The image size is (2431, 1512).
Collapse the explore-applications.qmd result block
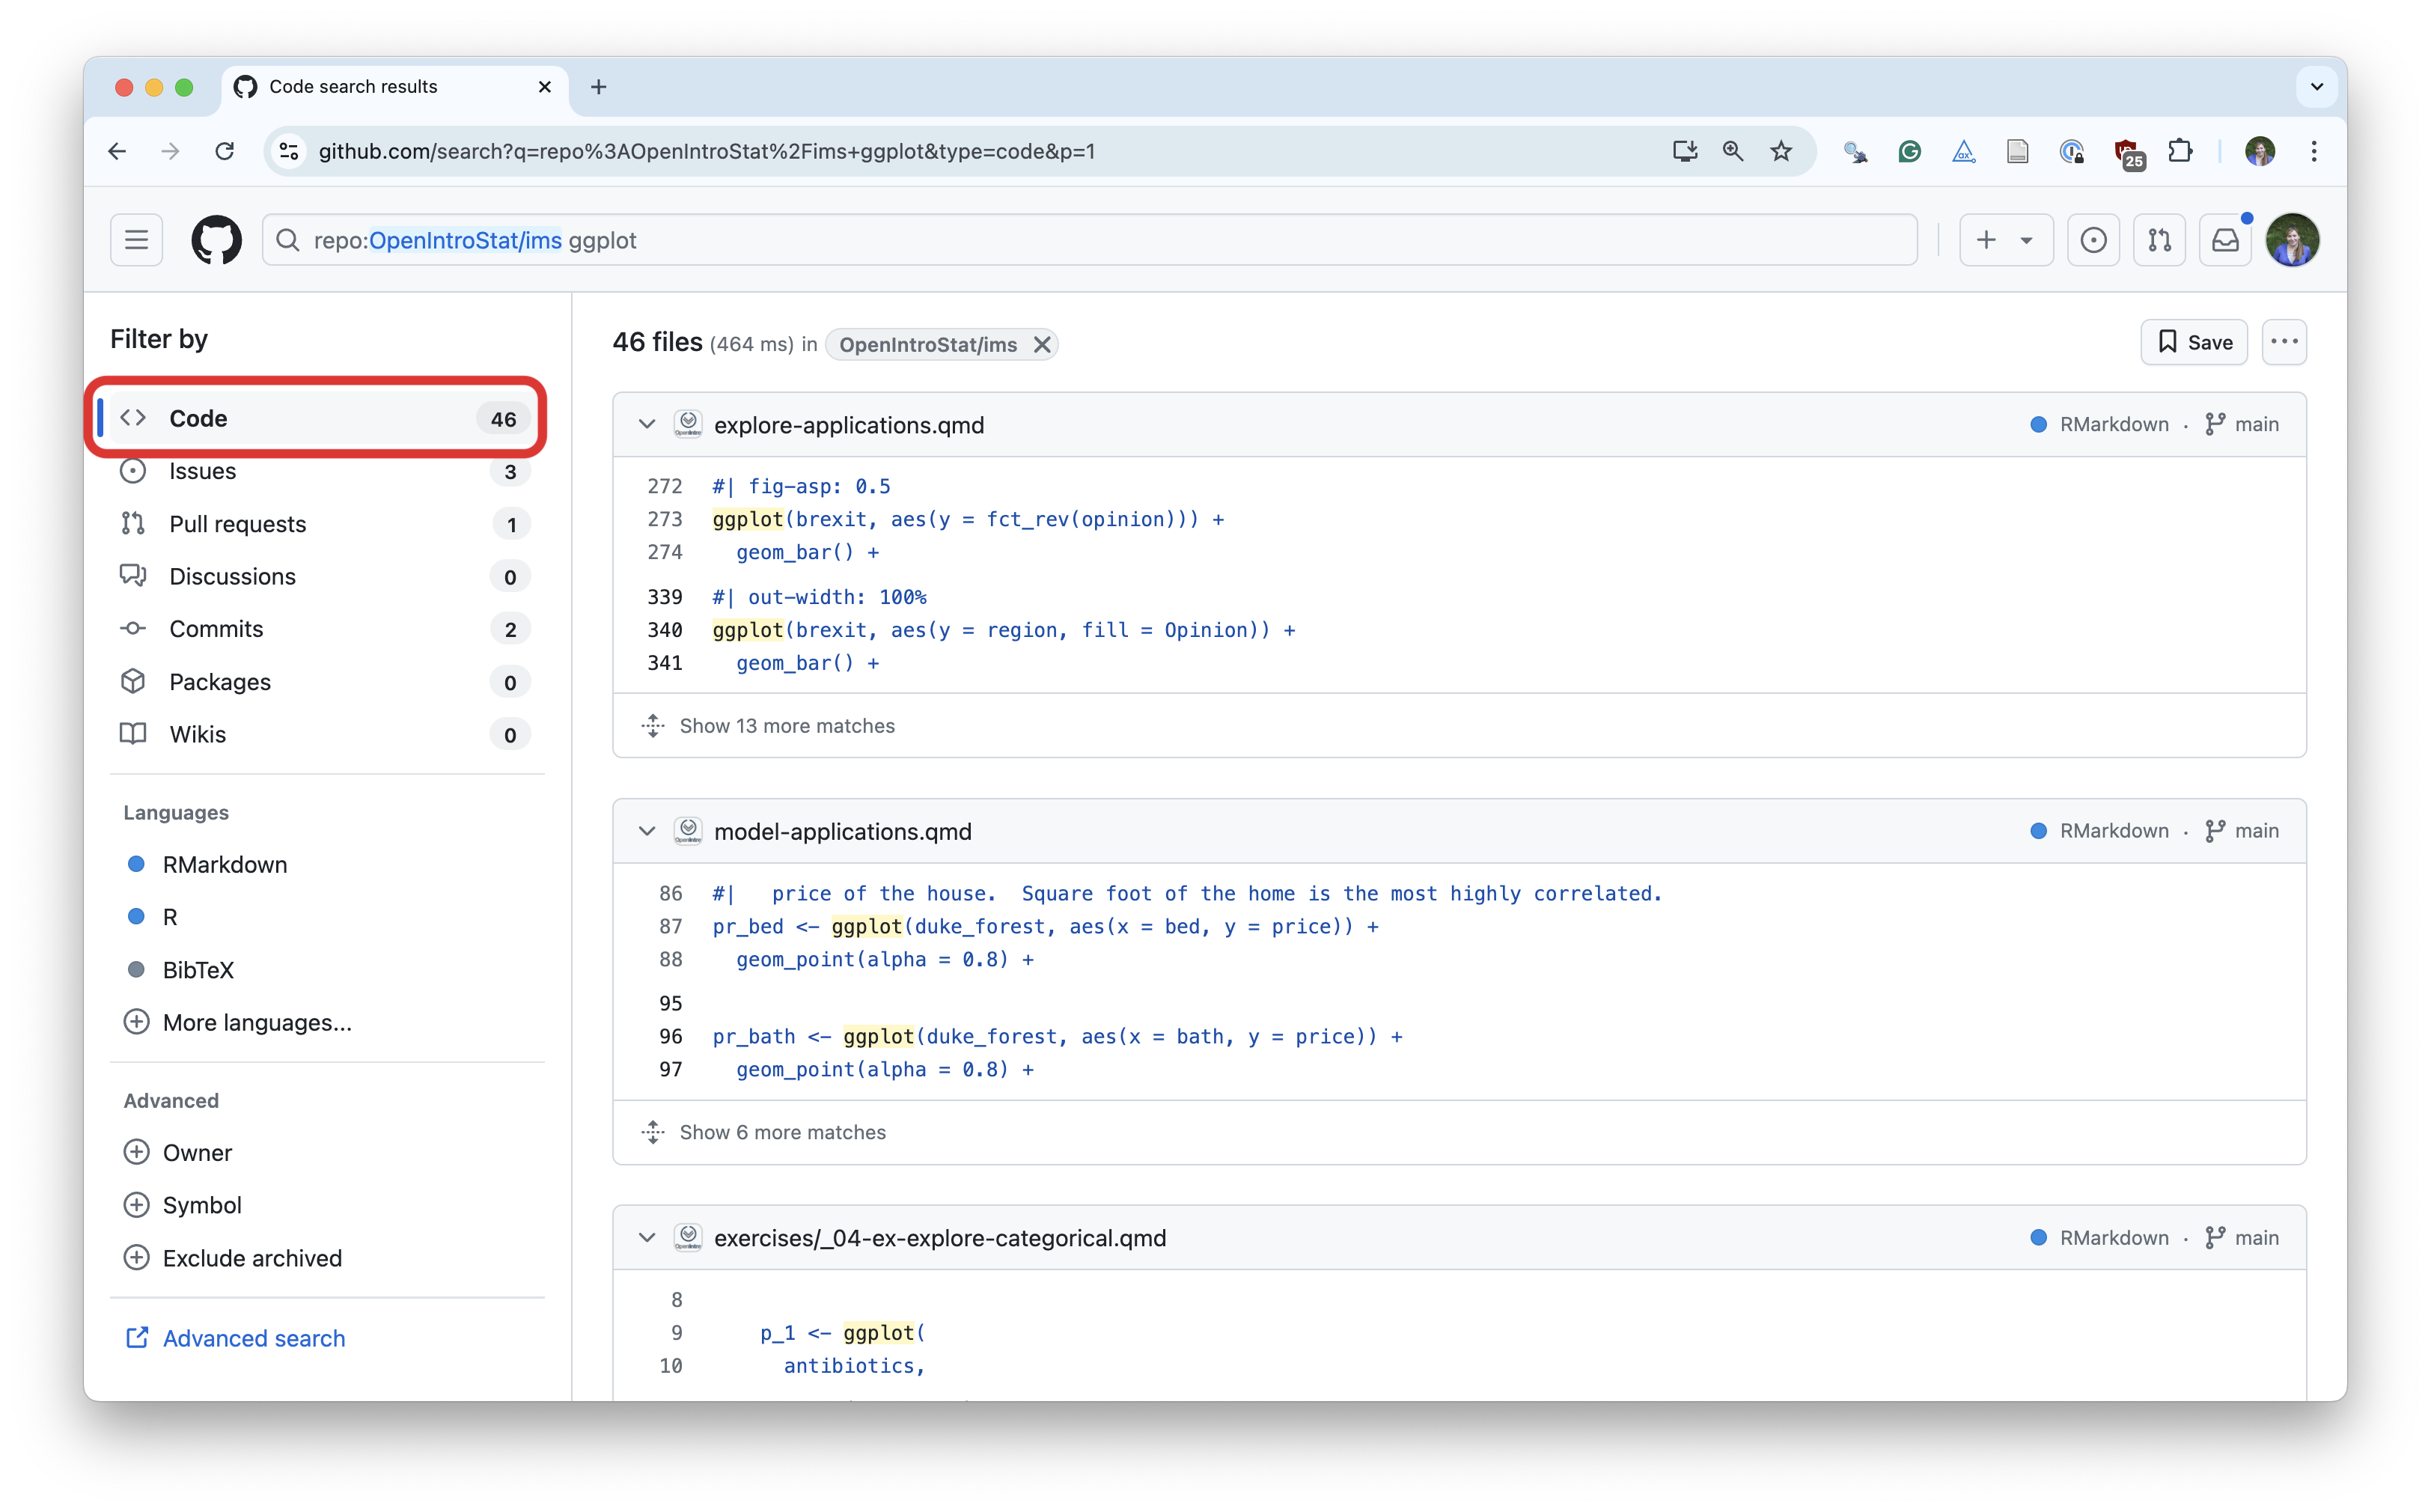pos(647,424)
